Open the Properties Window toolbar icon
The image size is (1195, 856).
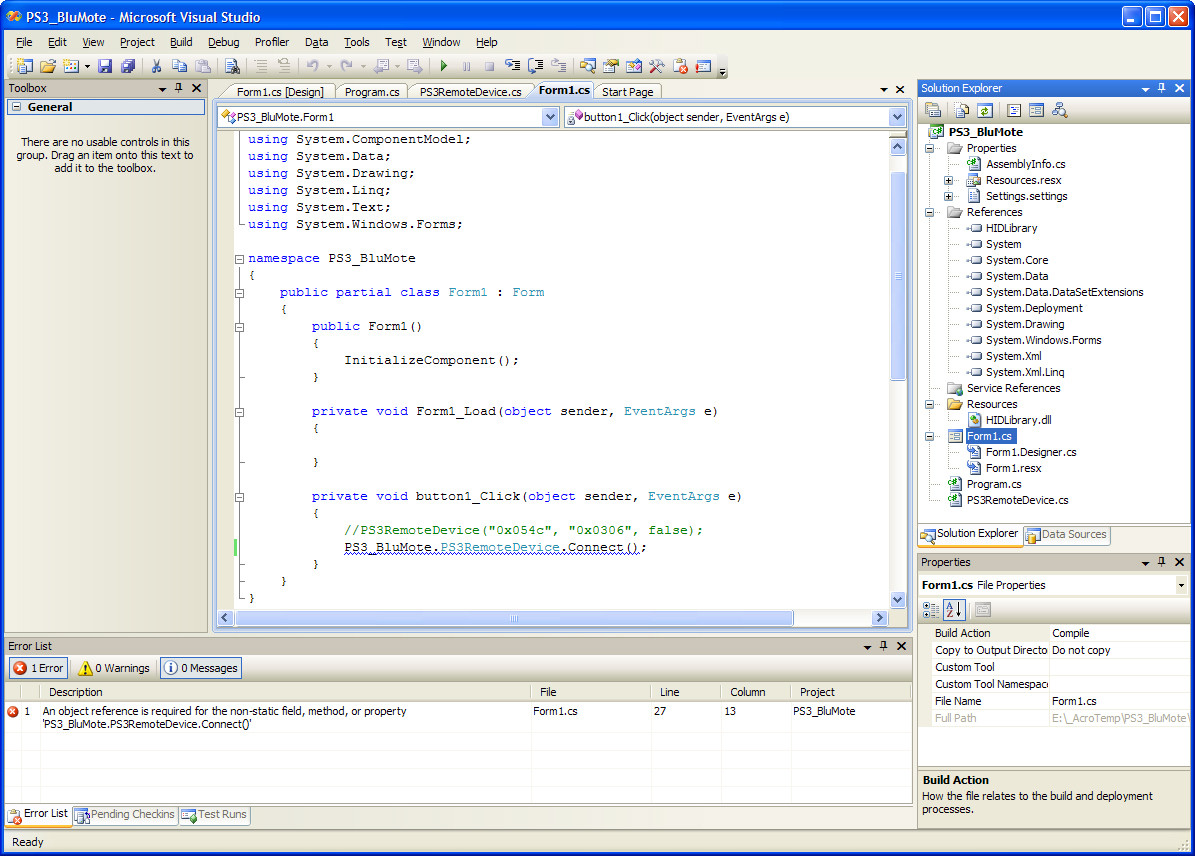[610, 66]
